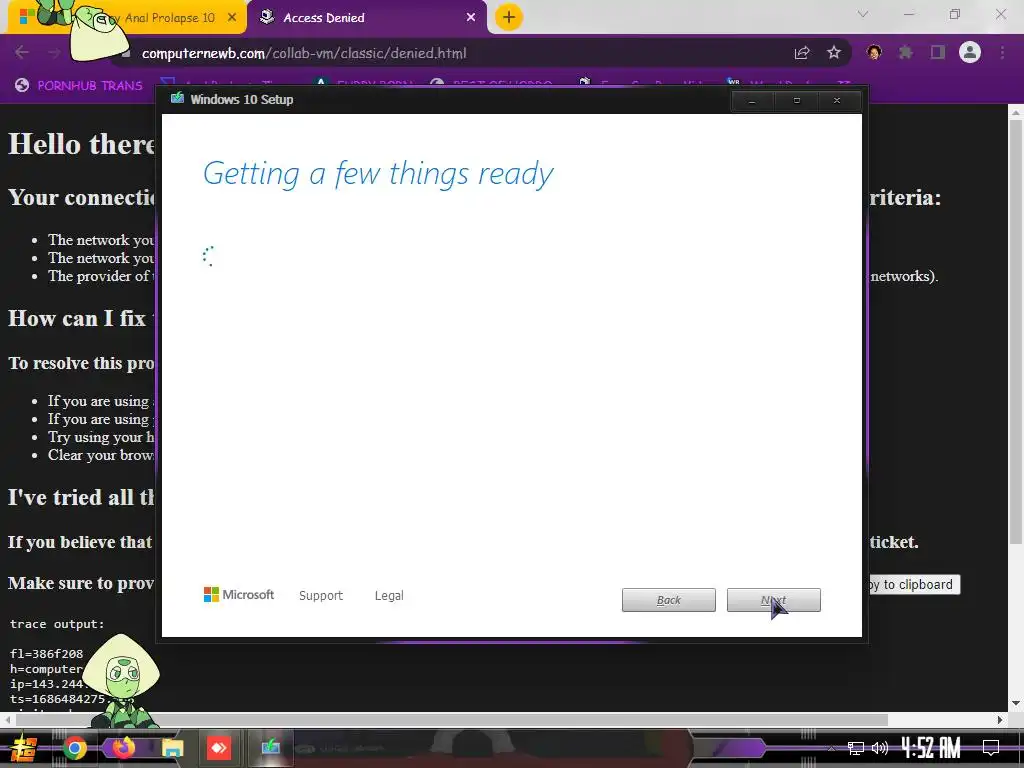The width and height of the screenshot is (1024, 768).
Task: Copy trace output with clipboard button
Action: click(x=914, y=584)
